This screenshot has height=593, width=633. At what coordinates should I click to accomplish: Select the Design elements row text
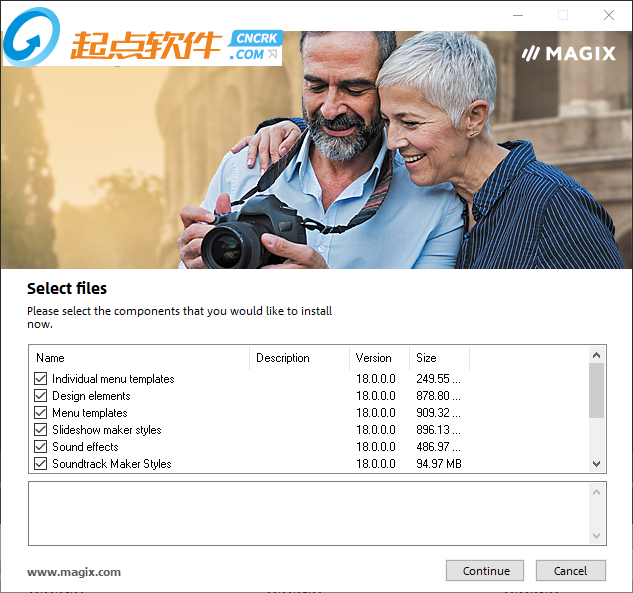[91, 396]
